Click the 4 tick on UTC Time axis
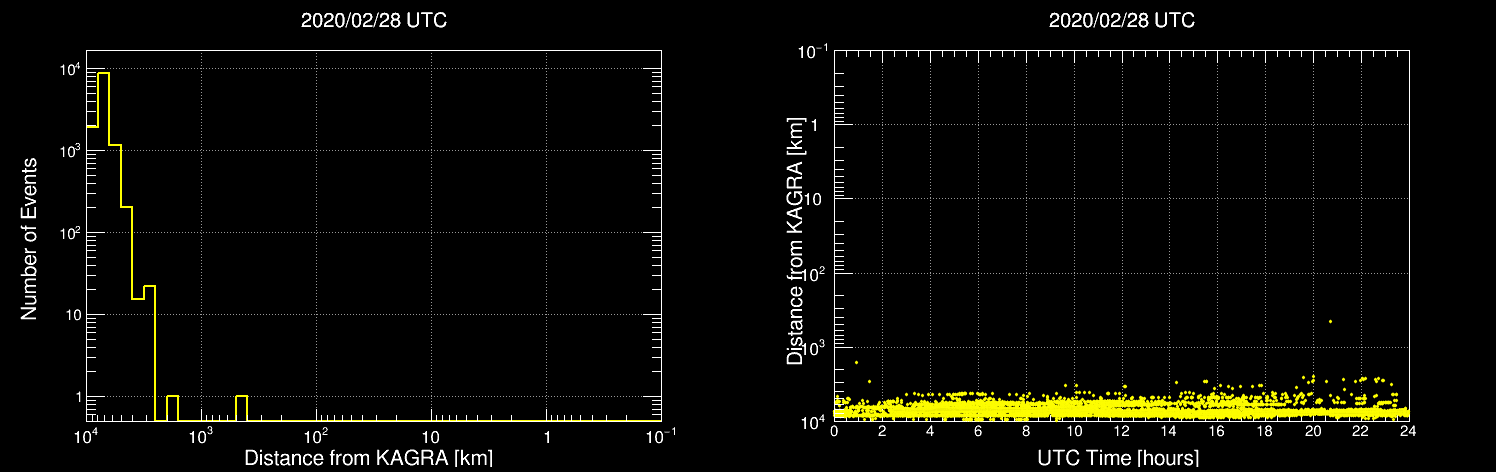Viewport: 1496px width, 472px height. [x=930, y=432]
